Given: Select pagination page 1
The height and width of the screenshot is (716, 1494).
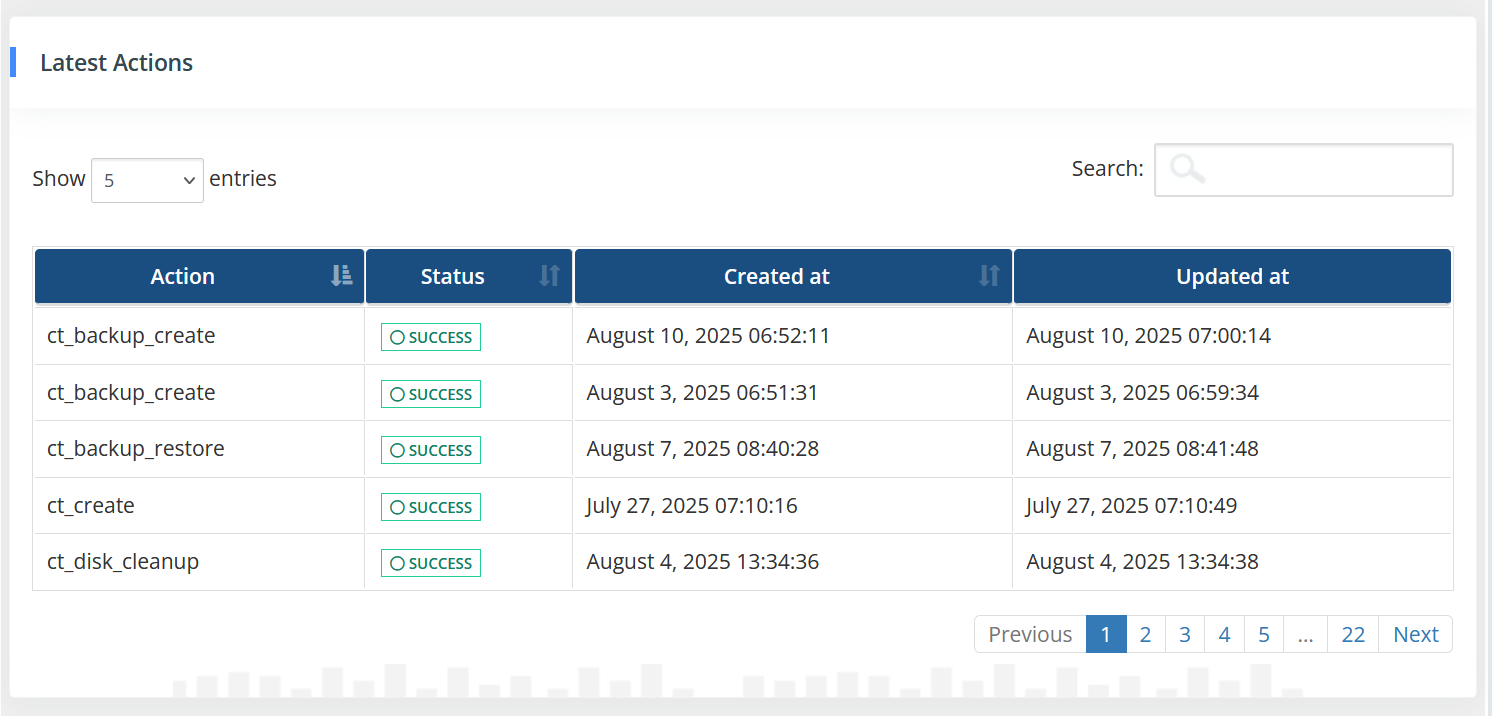Looking at the screenshot, I should point(1106,634).
